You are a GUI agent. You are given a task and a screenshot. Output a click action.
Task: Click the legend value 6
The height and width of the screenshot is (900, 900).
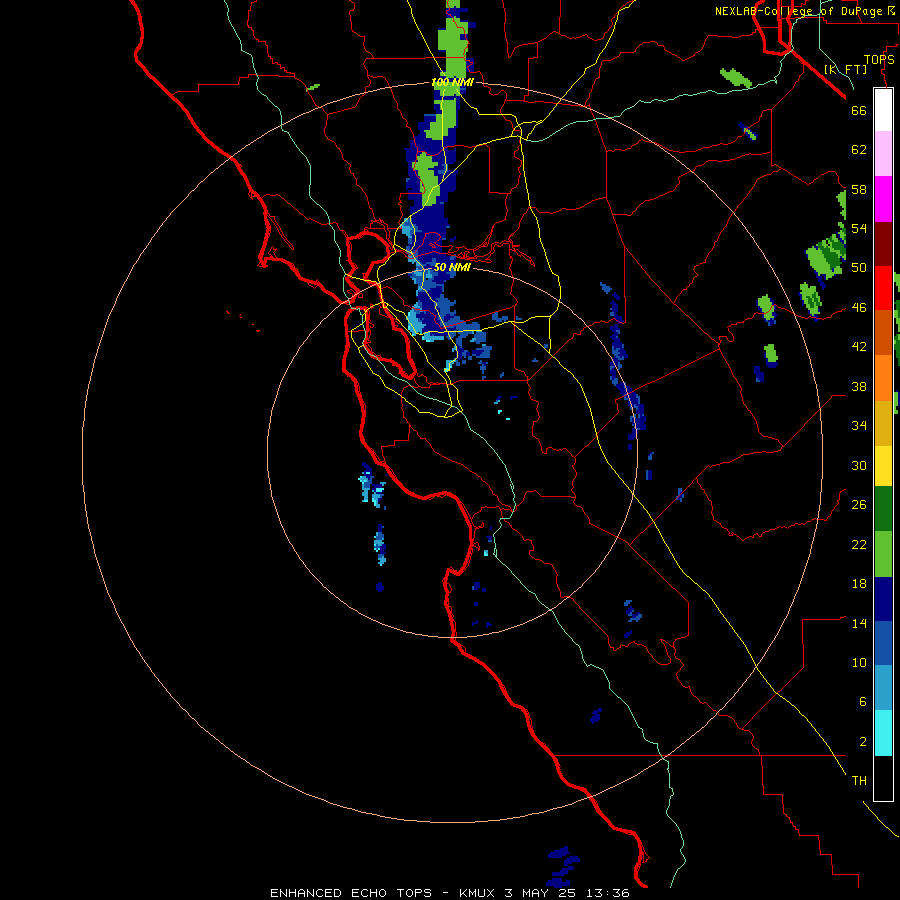click(x=862, y=701)
